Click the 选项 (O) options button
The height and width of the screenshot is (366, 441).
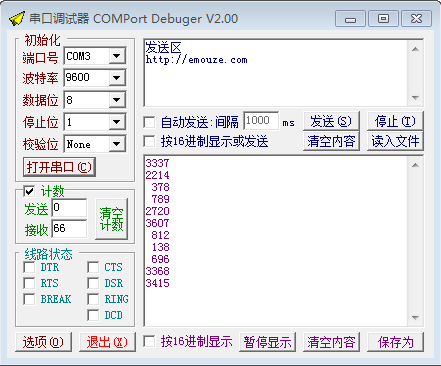point(43,342)
